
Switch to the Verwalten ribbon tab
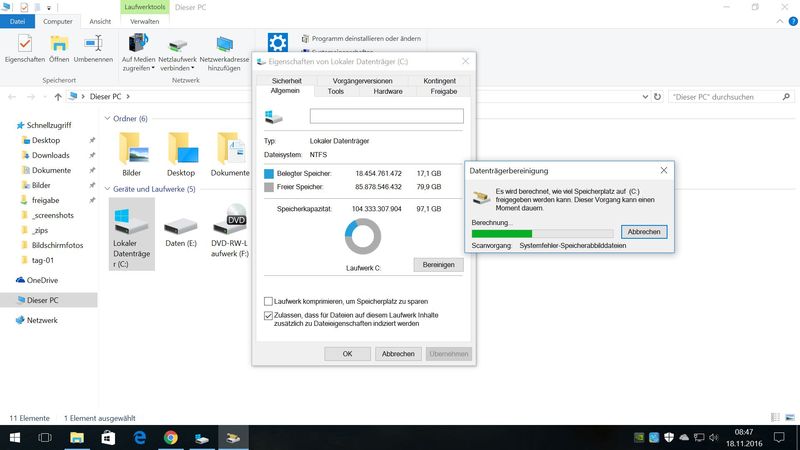(x=144, y=21)
